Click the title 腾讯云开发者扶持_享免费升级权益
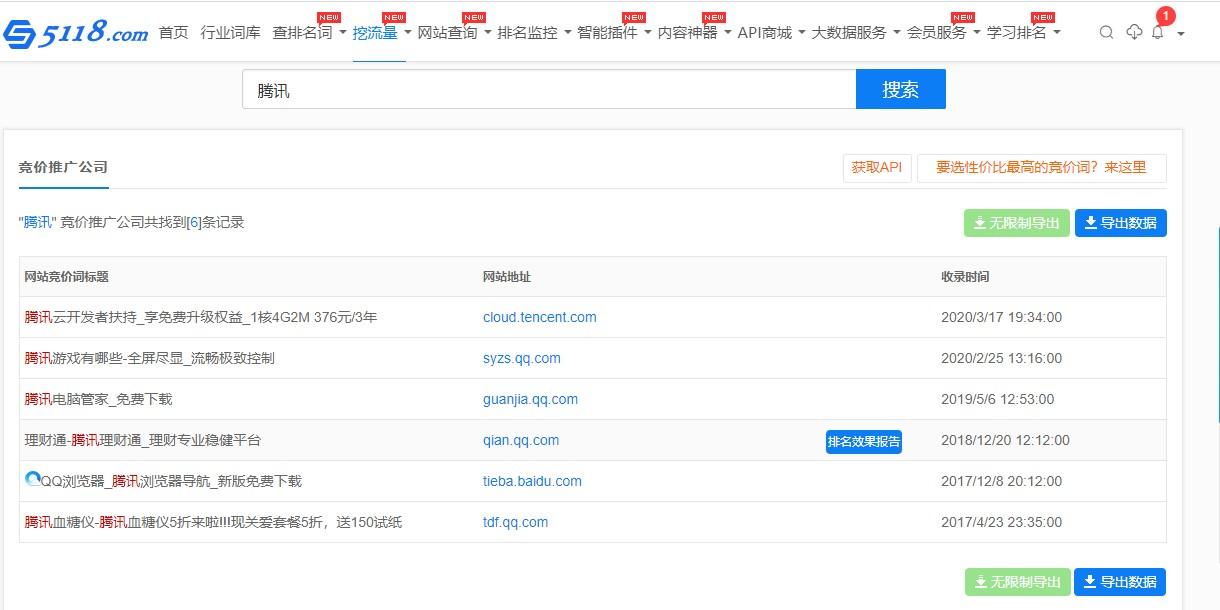The height and width of the screenshot is (610, 1220). click(201, 317)
